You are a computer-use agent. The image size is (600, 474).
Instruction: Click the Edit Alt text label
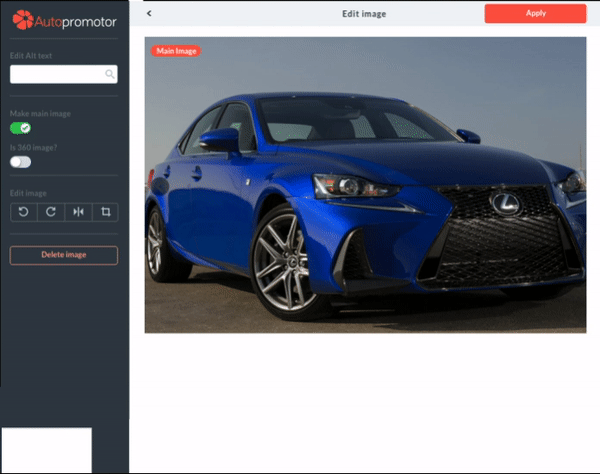point(30,55)
